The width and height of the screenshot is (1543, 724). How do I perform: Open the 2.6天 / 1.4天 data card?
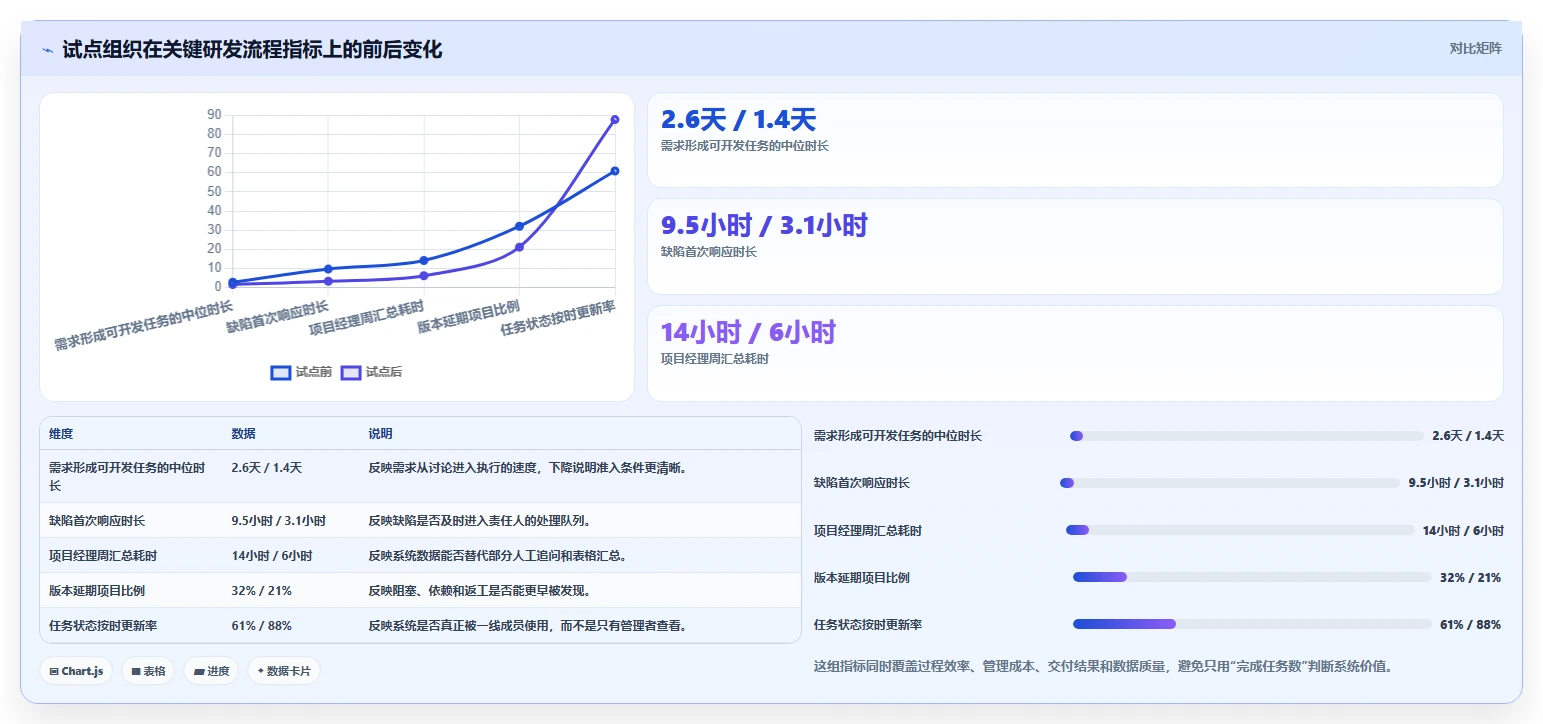[x=1075, y=140]
